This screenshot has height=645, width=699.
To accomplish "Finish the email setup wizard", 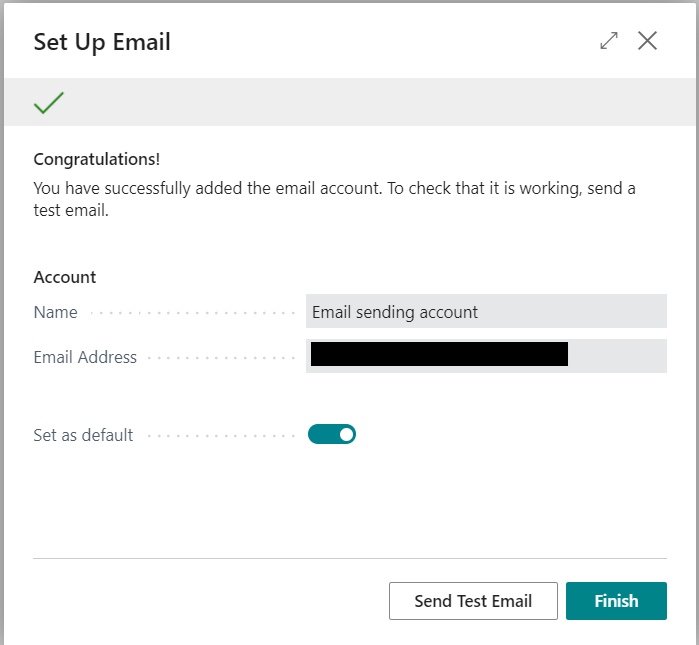I will [x=616, y=601].
